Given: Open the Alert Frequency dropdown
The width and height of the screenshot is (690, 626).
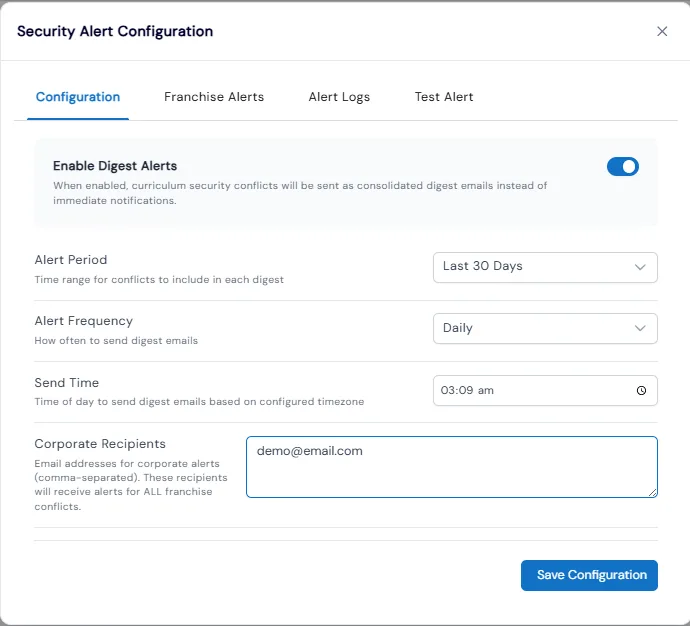Looking at the screenshot, I should (x=545, y=328).
